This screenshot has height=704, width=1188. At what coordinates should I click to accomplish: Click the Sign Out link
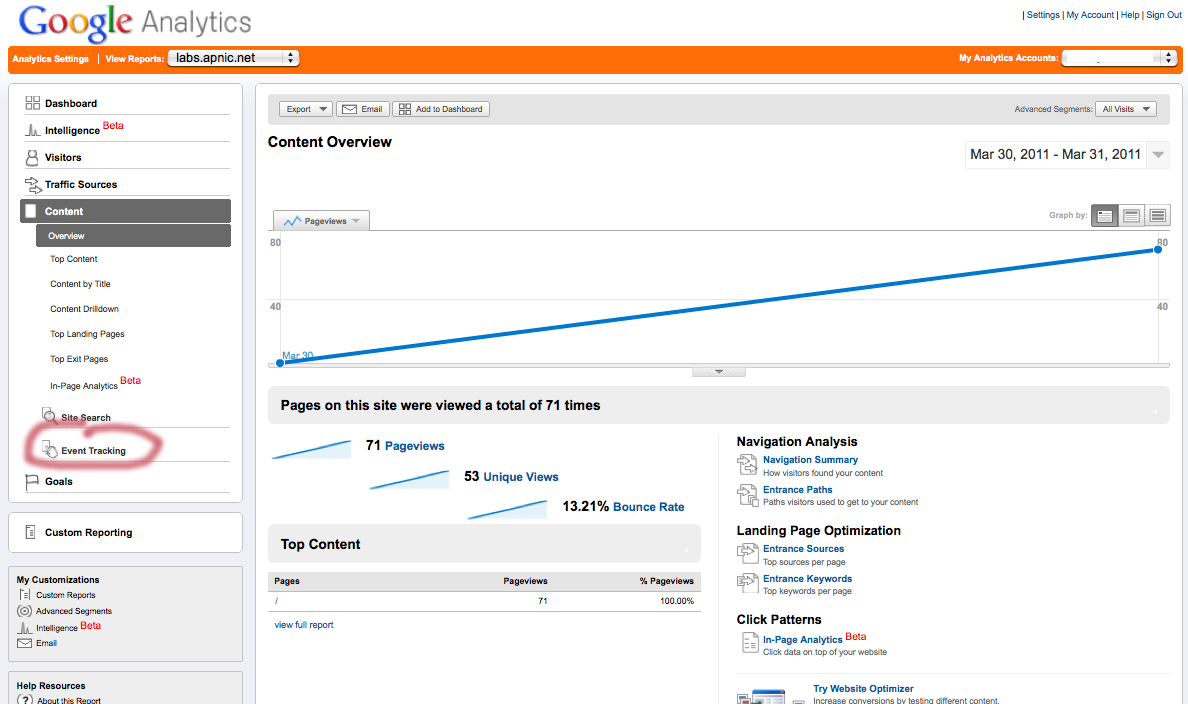point(1164,15)
